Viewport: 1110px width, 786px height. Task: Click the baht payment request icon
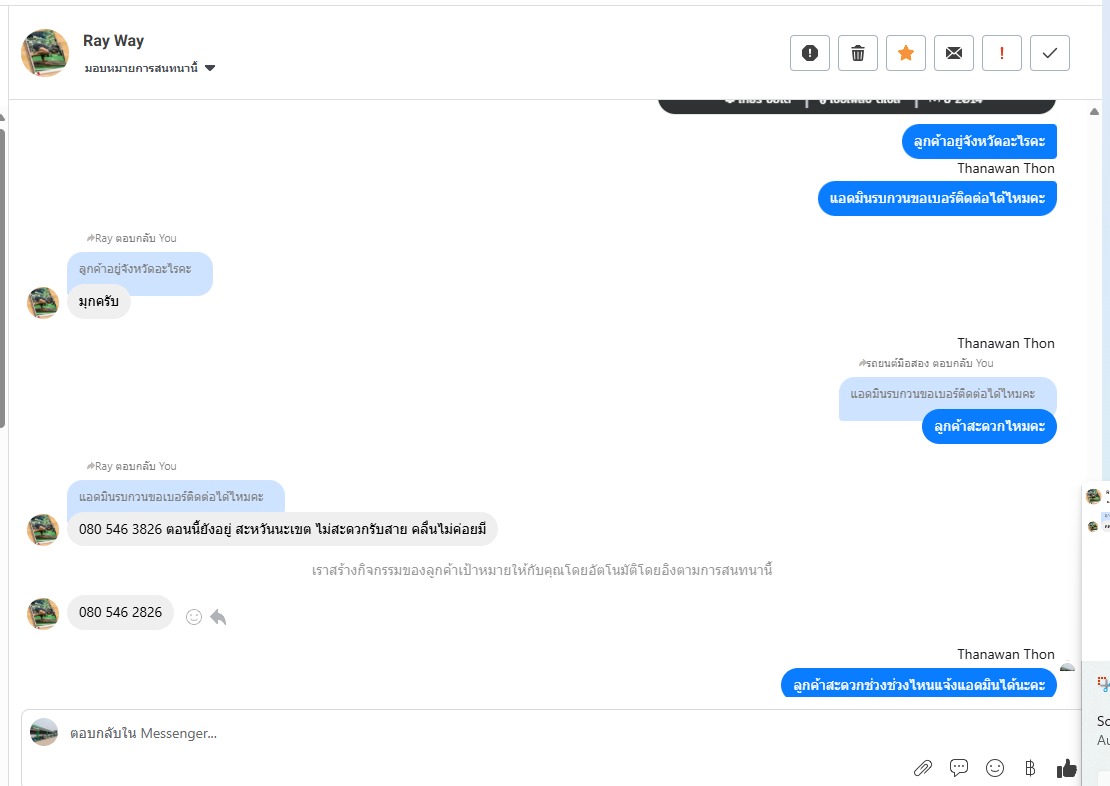click(1030, 768)
